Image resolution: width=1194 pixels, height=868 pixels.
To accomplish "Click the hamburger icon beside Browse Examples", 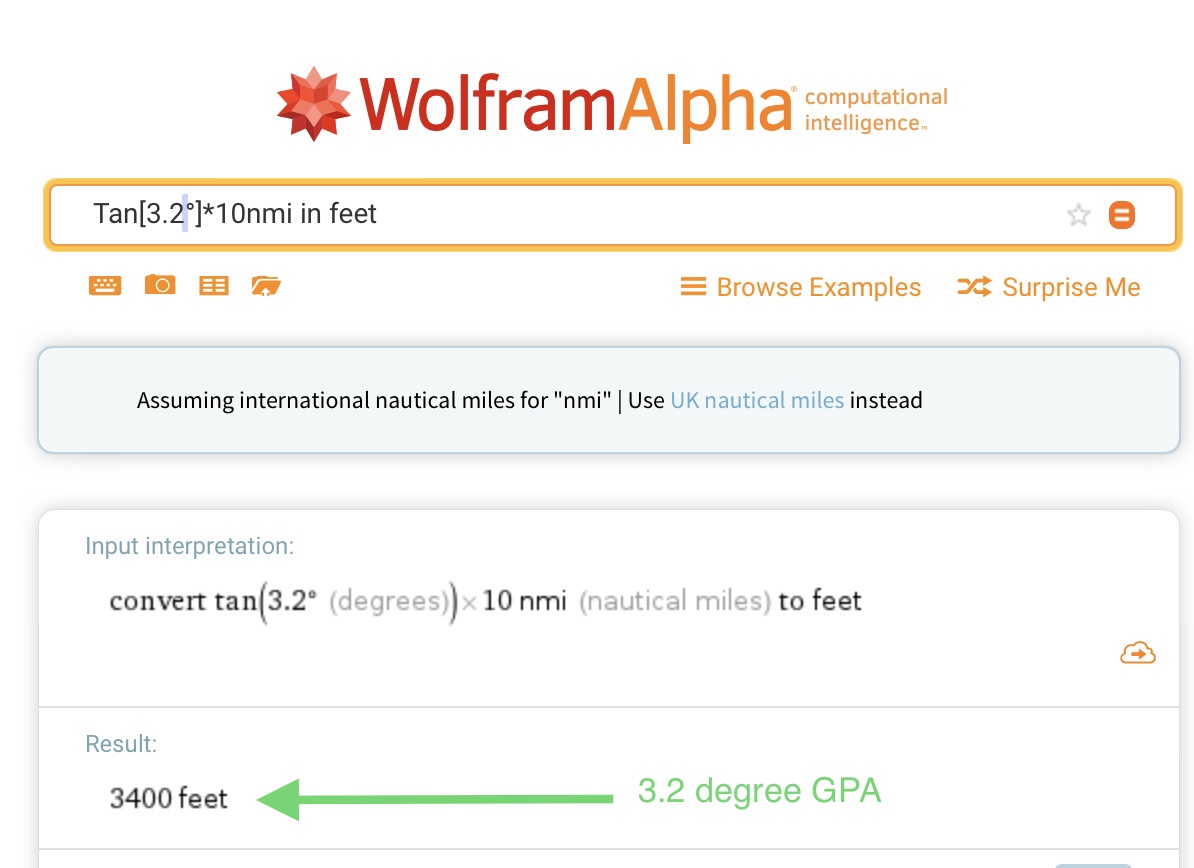I will click(693, 287).
